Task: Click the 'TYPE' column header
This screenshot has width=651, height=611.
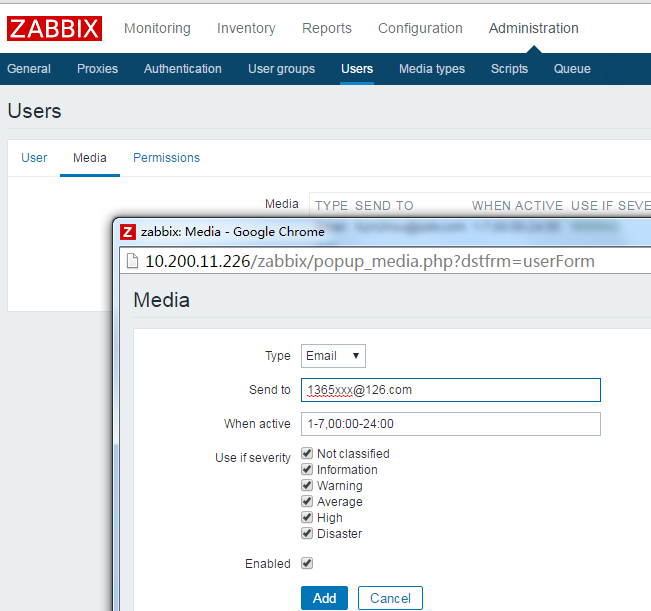Action: (331, 205)
